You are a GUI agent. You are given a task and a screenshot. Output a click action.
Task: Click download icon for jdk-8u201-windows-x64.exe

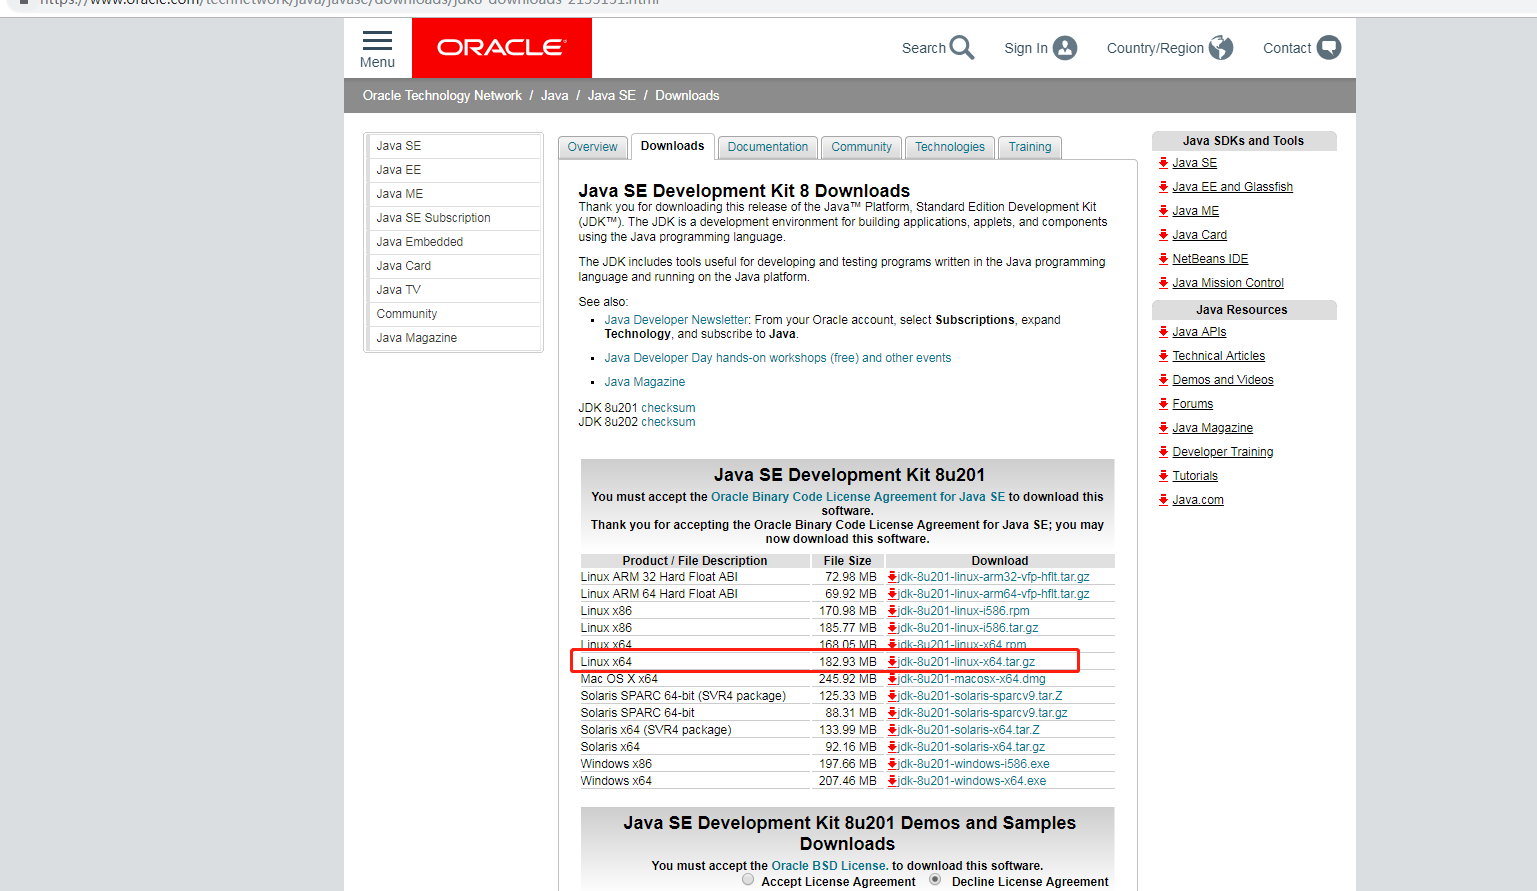[892, 781]
